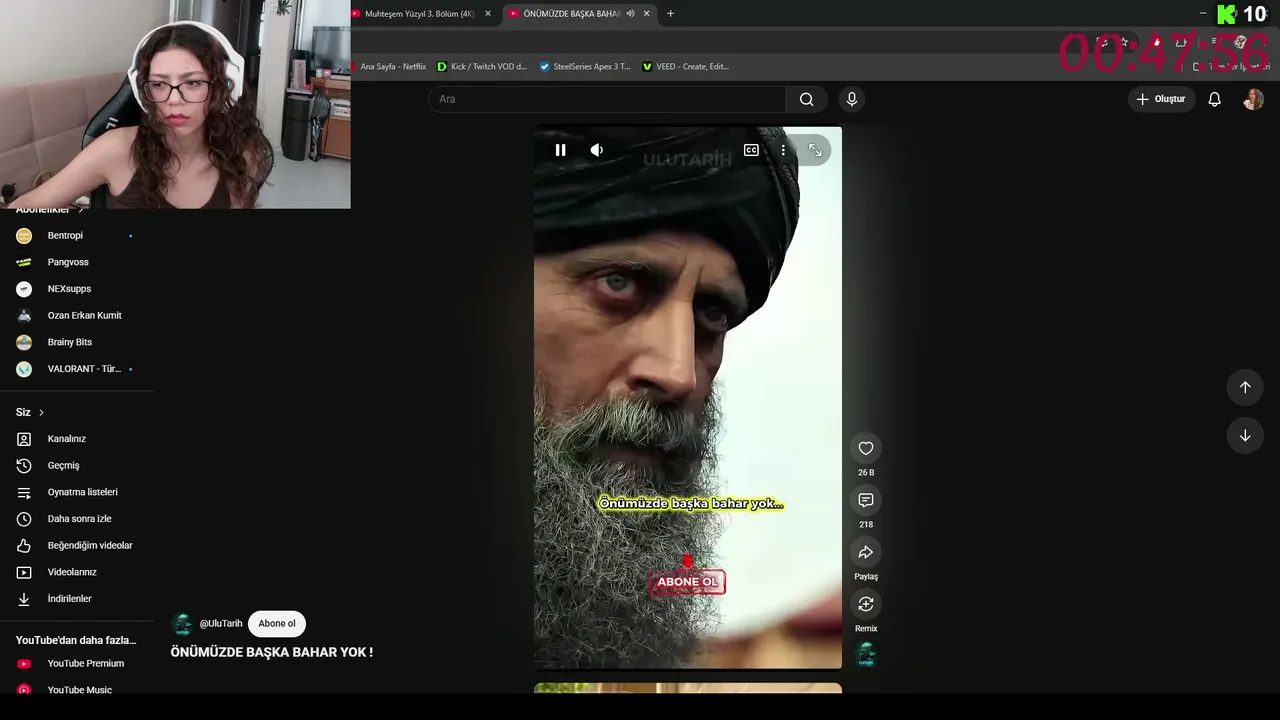
Task: Pause the playing Shorts video
Action: pyautogui.click(x=560, y=150)
